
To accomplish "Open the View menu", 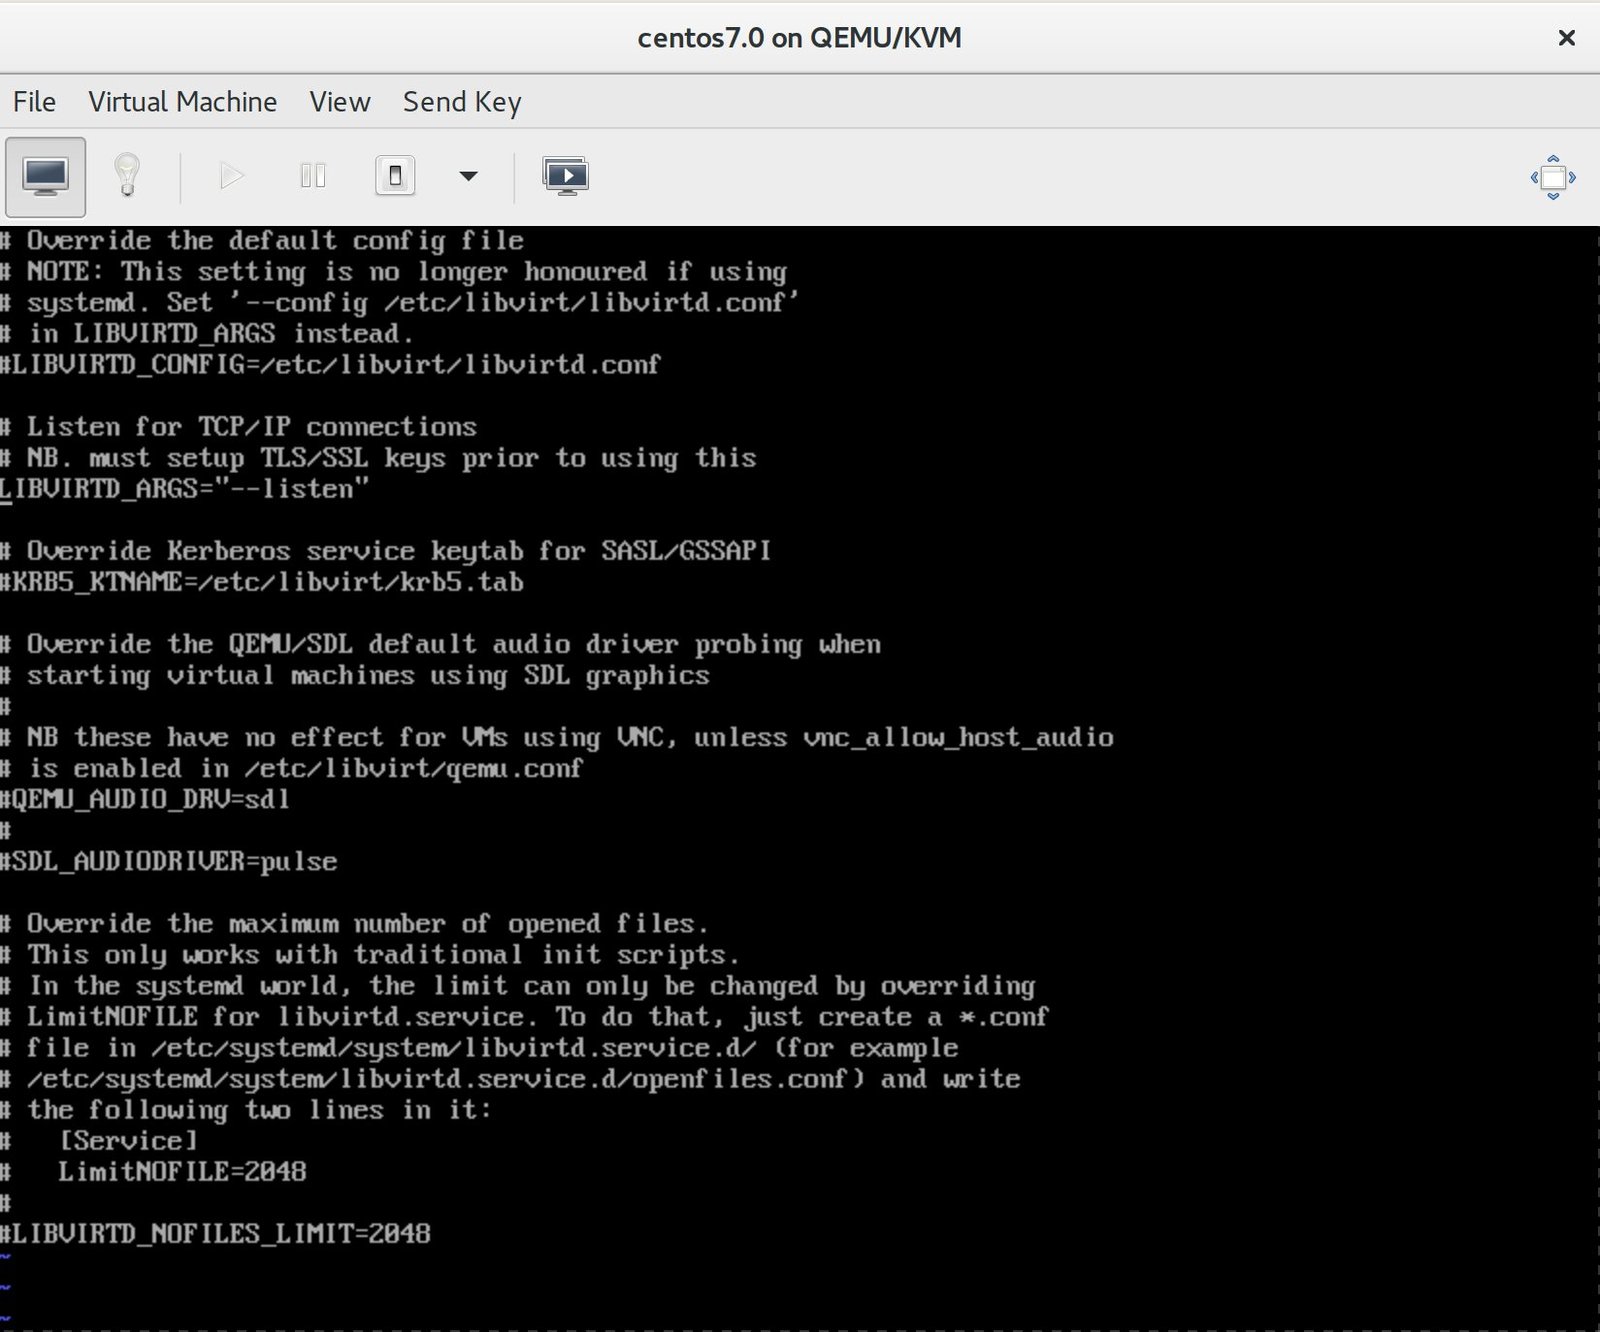I will 340,102.
